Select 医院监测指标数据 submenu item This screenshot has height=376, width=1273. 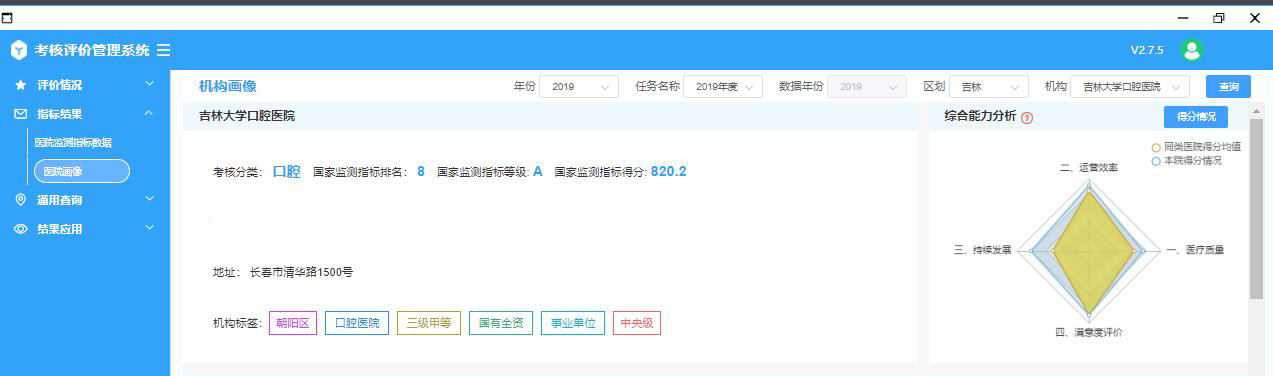(x=73, y=143)
